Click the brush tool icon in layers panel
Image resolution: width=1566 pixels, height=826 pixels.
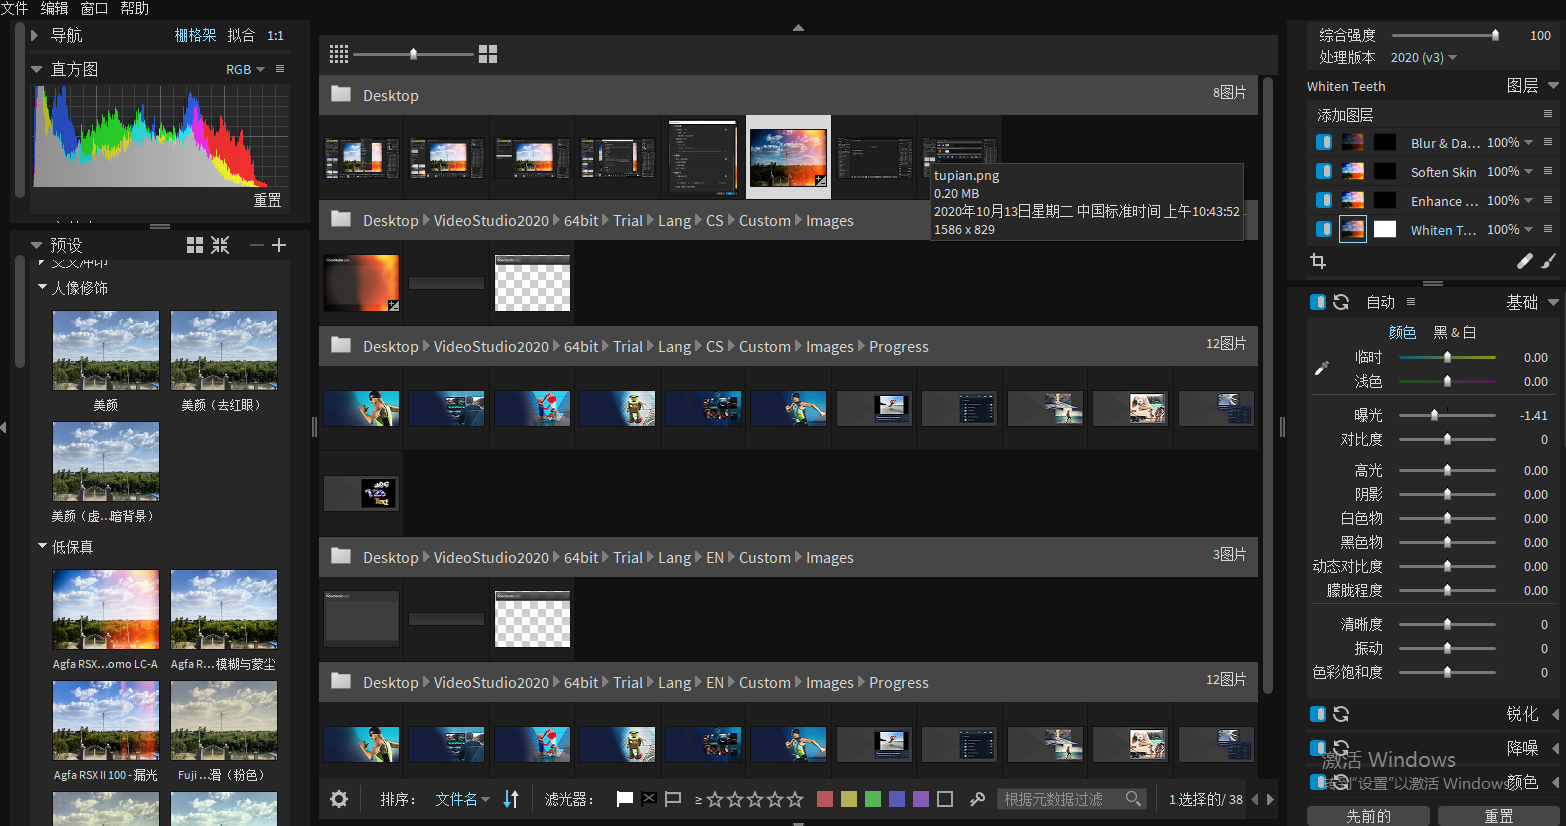click(1548, 261)
